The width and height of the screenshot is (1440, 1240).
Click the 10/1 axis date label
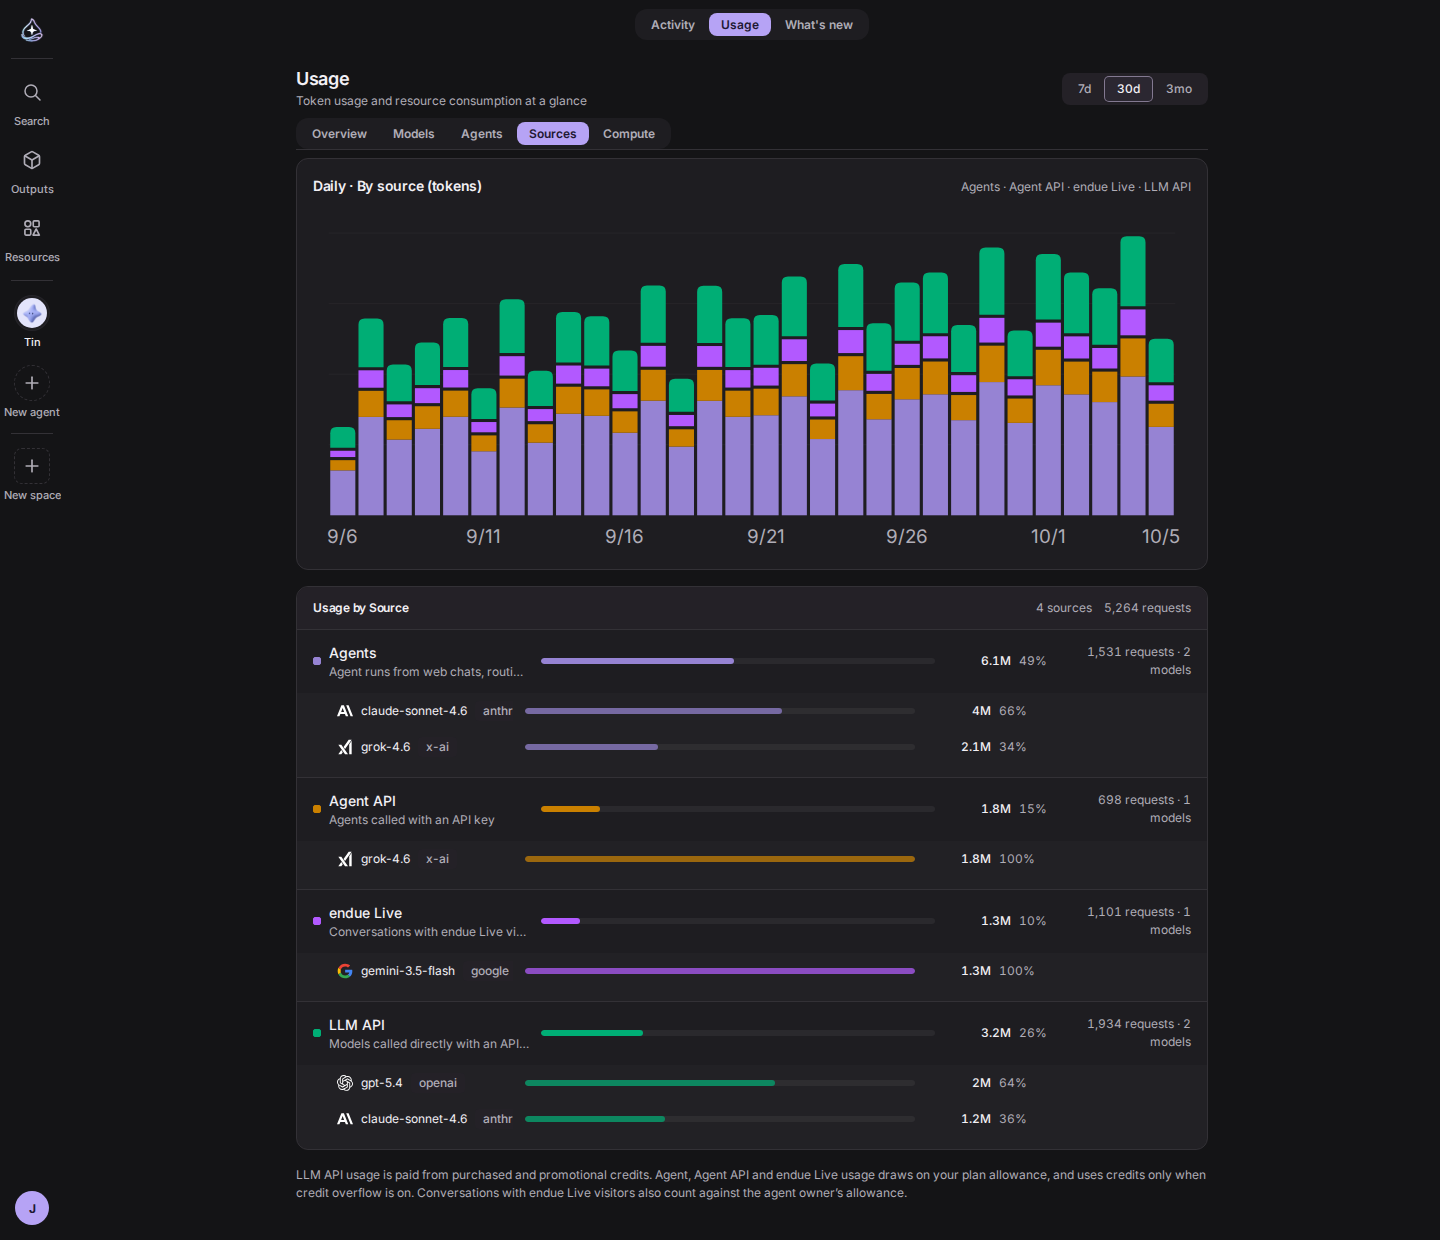click(1048, 537)
